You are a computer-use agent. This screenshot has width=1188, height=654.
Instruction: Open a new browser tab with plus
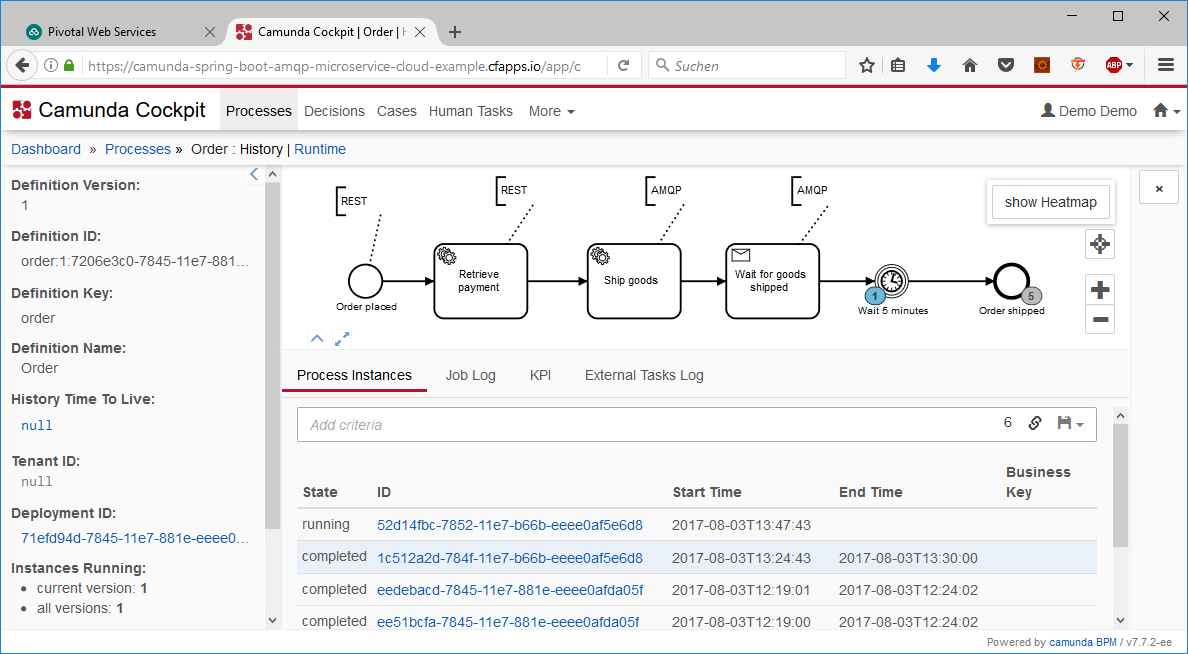tap(455, 32)
